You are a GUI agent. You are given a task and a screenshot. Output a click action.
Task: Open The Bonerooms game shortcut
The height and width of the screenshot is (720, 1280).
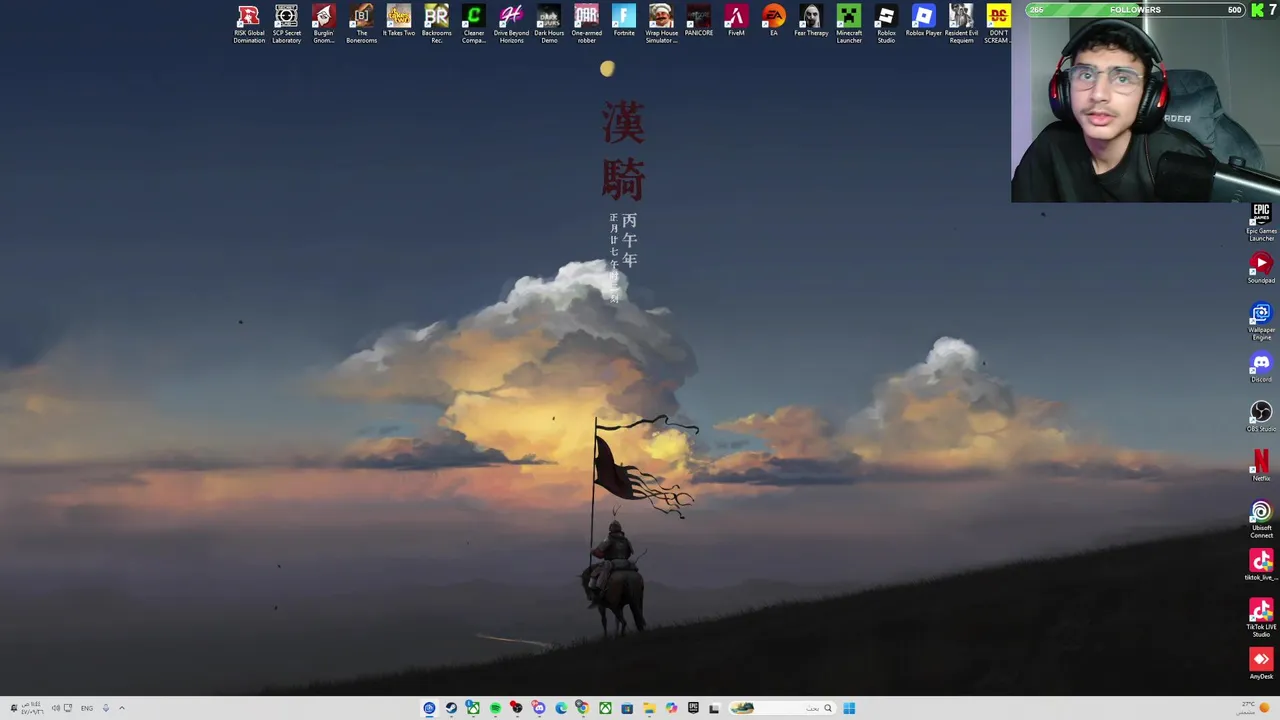[361, 24]
